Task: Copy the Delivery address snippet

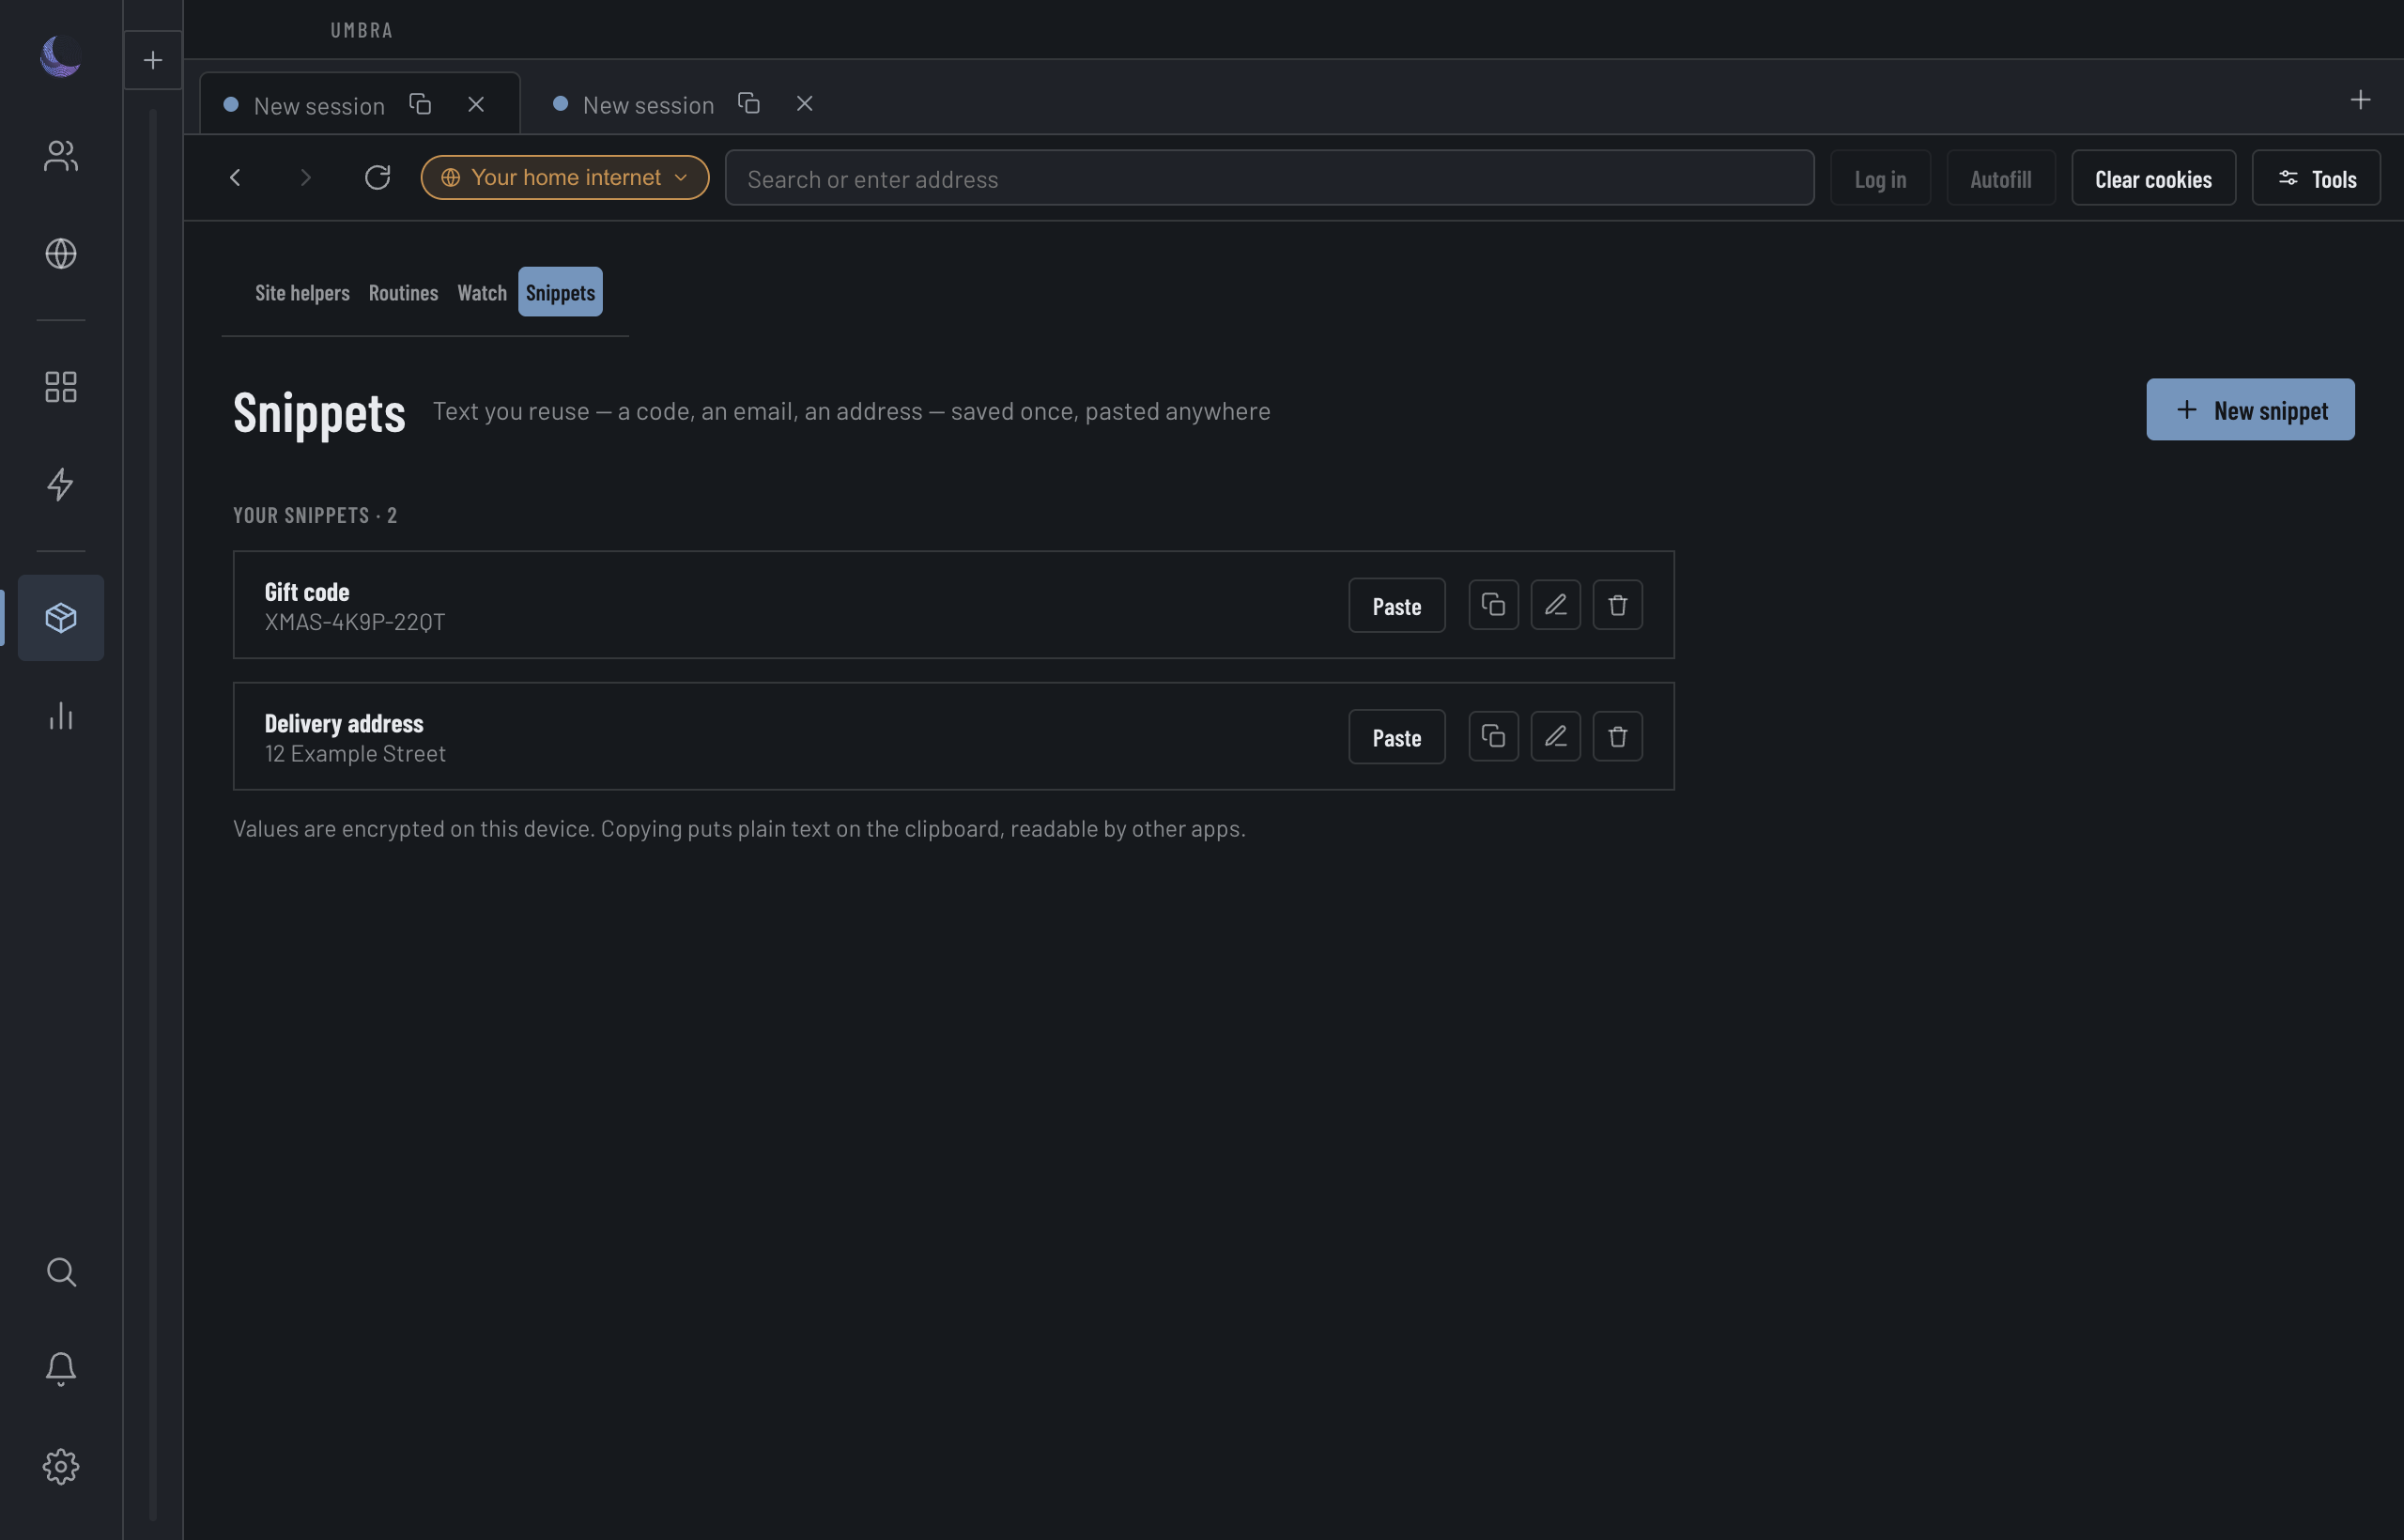Action: 1494,737
